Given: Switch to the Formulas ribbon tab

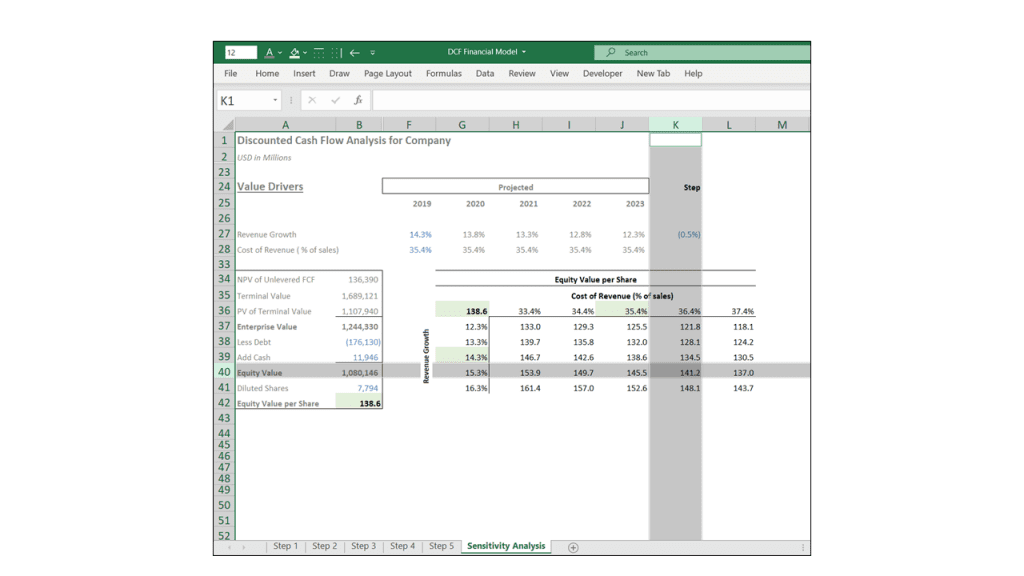Looking at the screenshot, I should coord(443,73).
